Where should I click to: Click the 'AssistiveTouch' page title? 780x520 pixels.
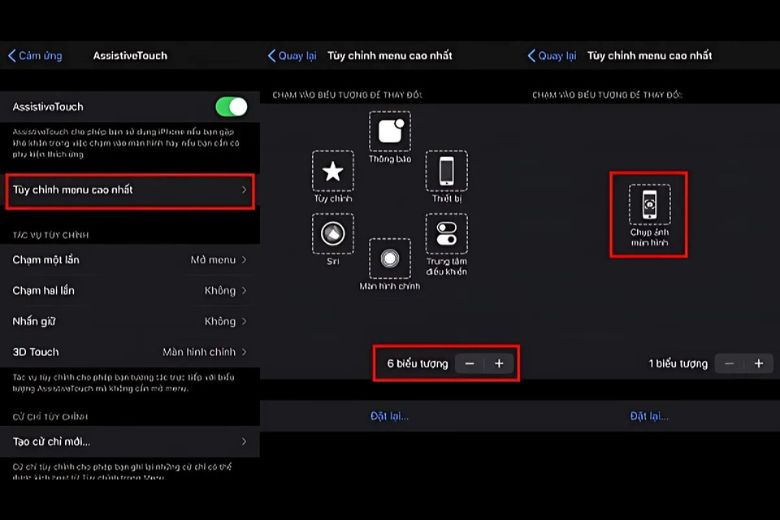coord(130,56)
